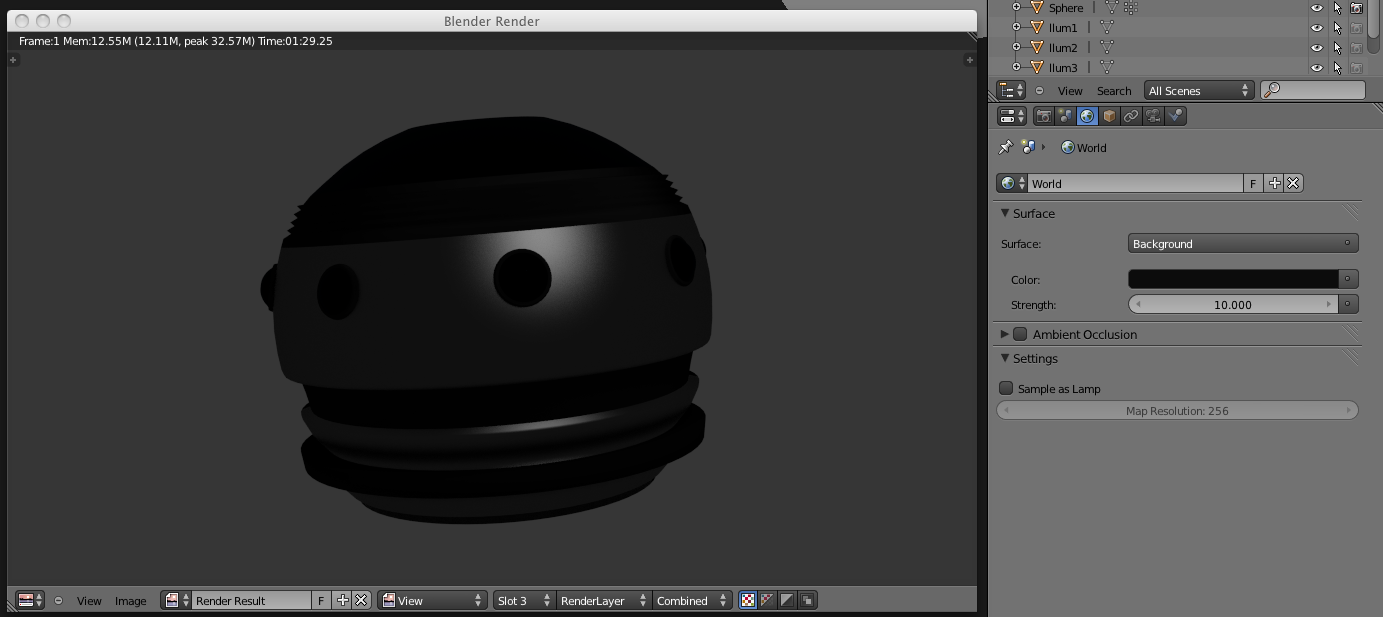Click the Slot 3 render slot selector

tap(523, 601)
